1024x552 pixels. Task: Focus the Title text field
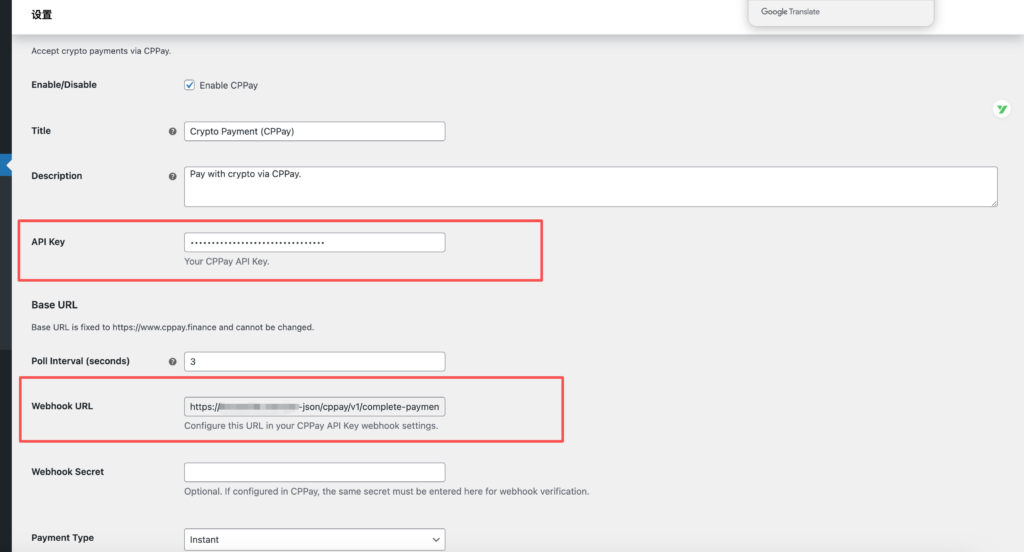pos(314,132)
